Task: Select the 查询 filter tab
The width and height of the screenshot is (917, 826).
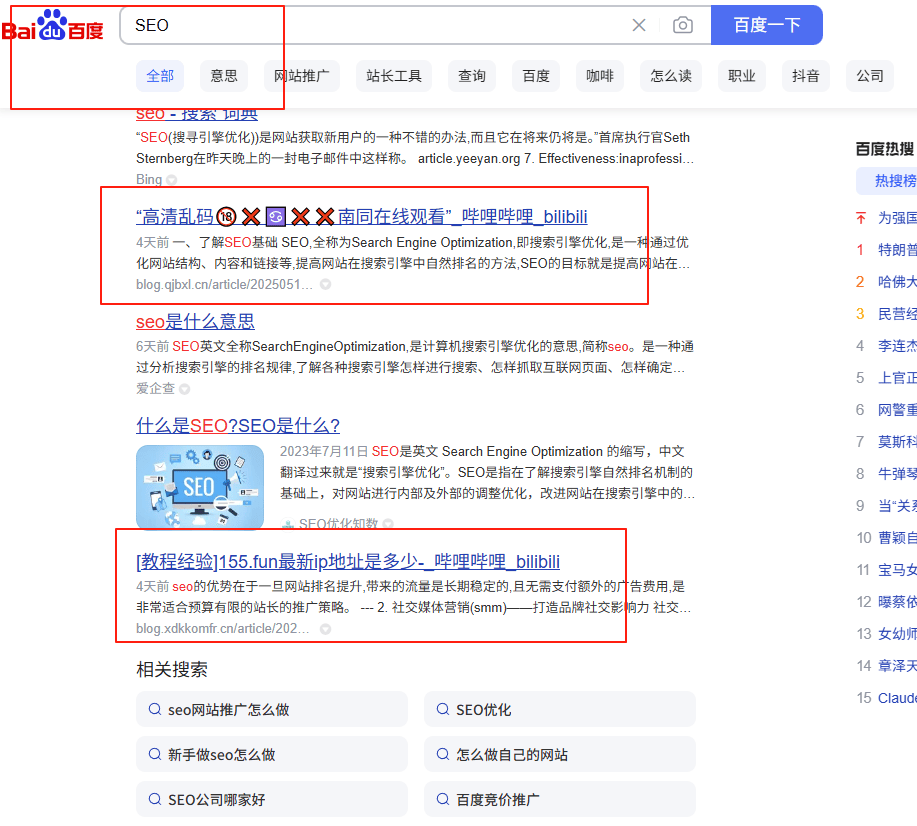Action: 472,76
